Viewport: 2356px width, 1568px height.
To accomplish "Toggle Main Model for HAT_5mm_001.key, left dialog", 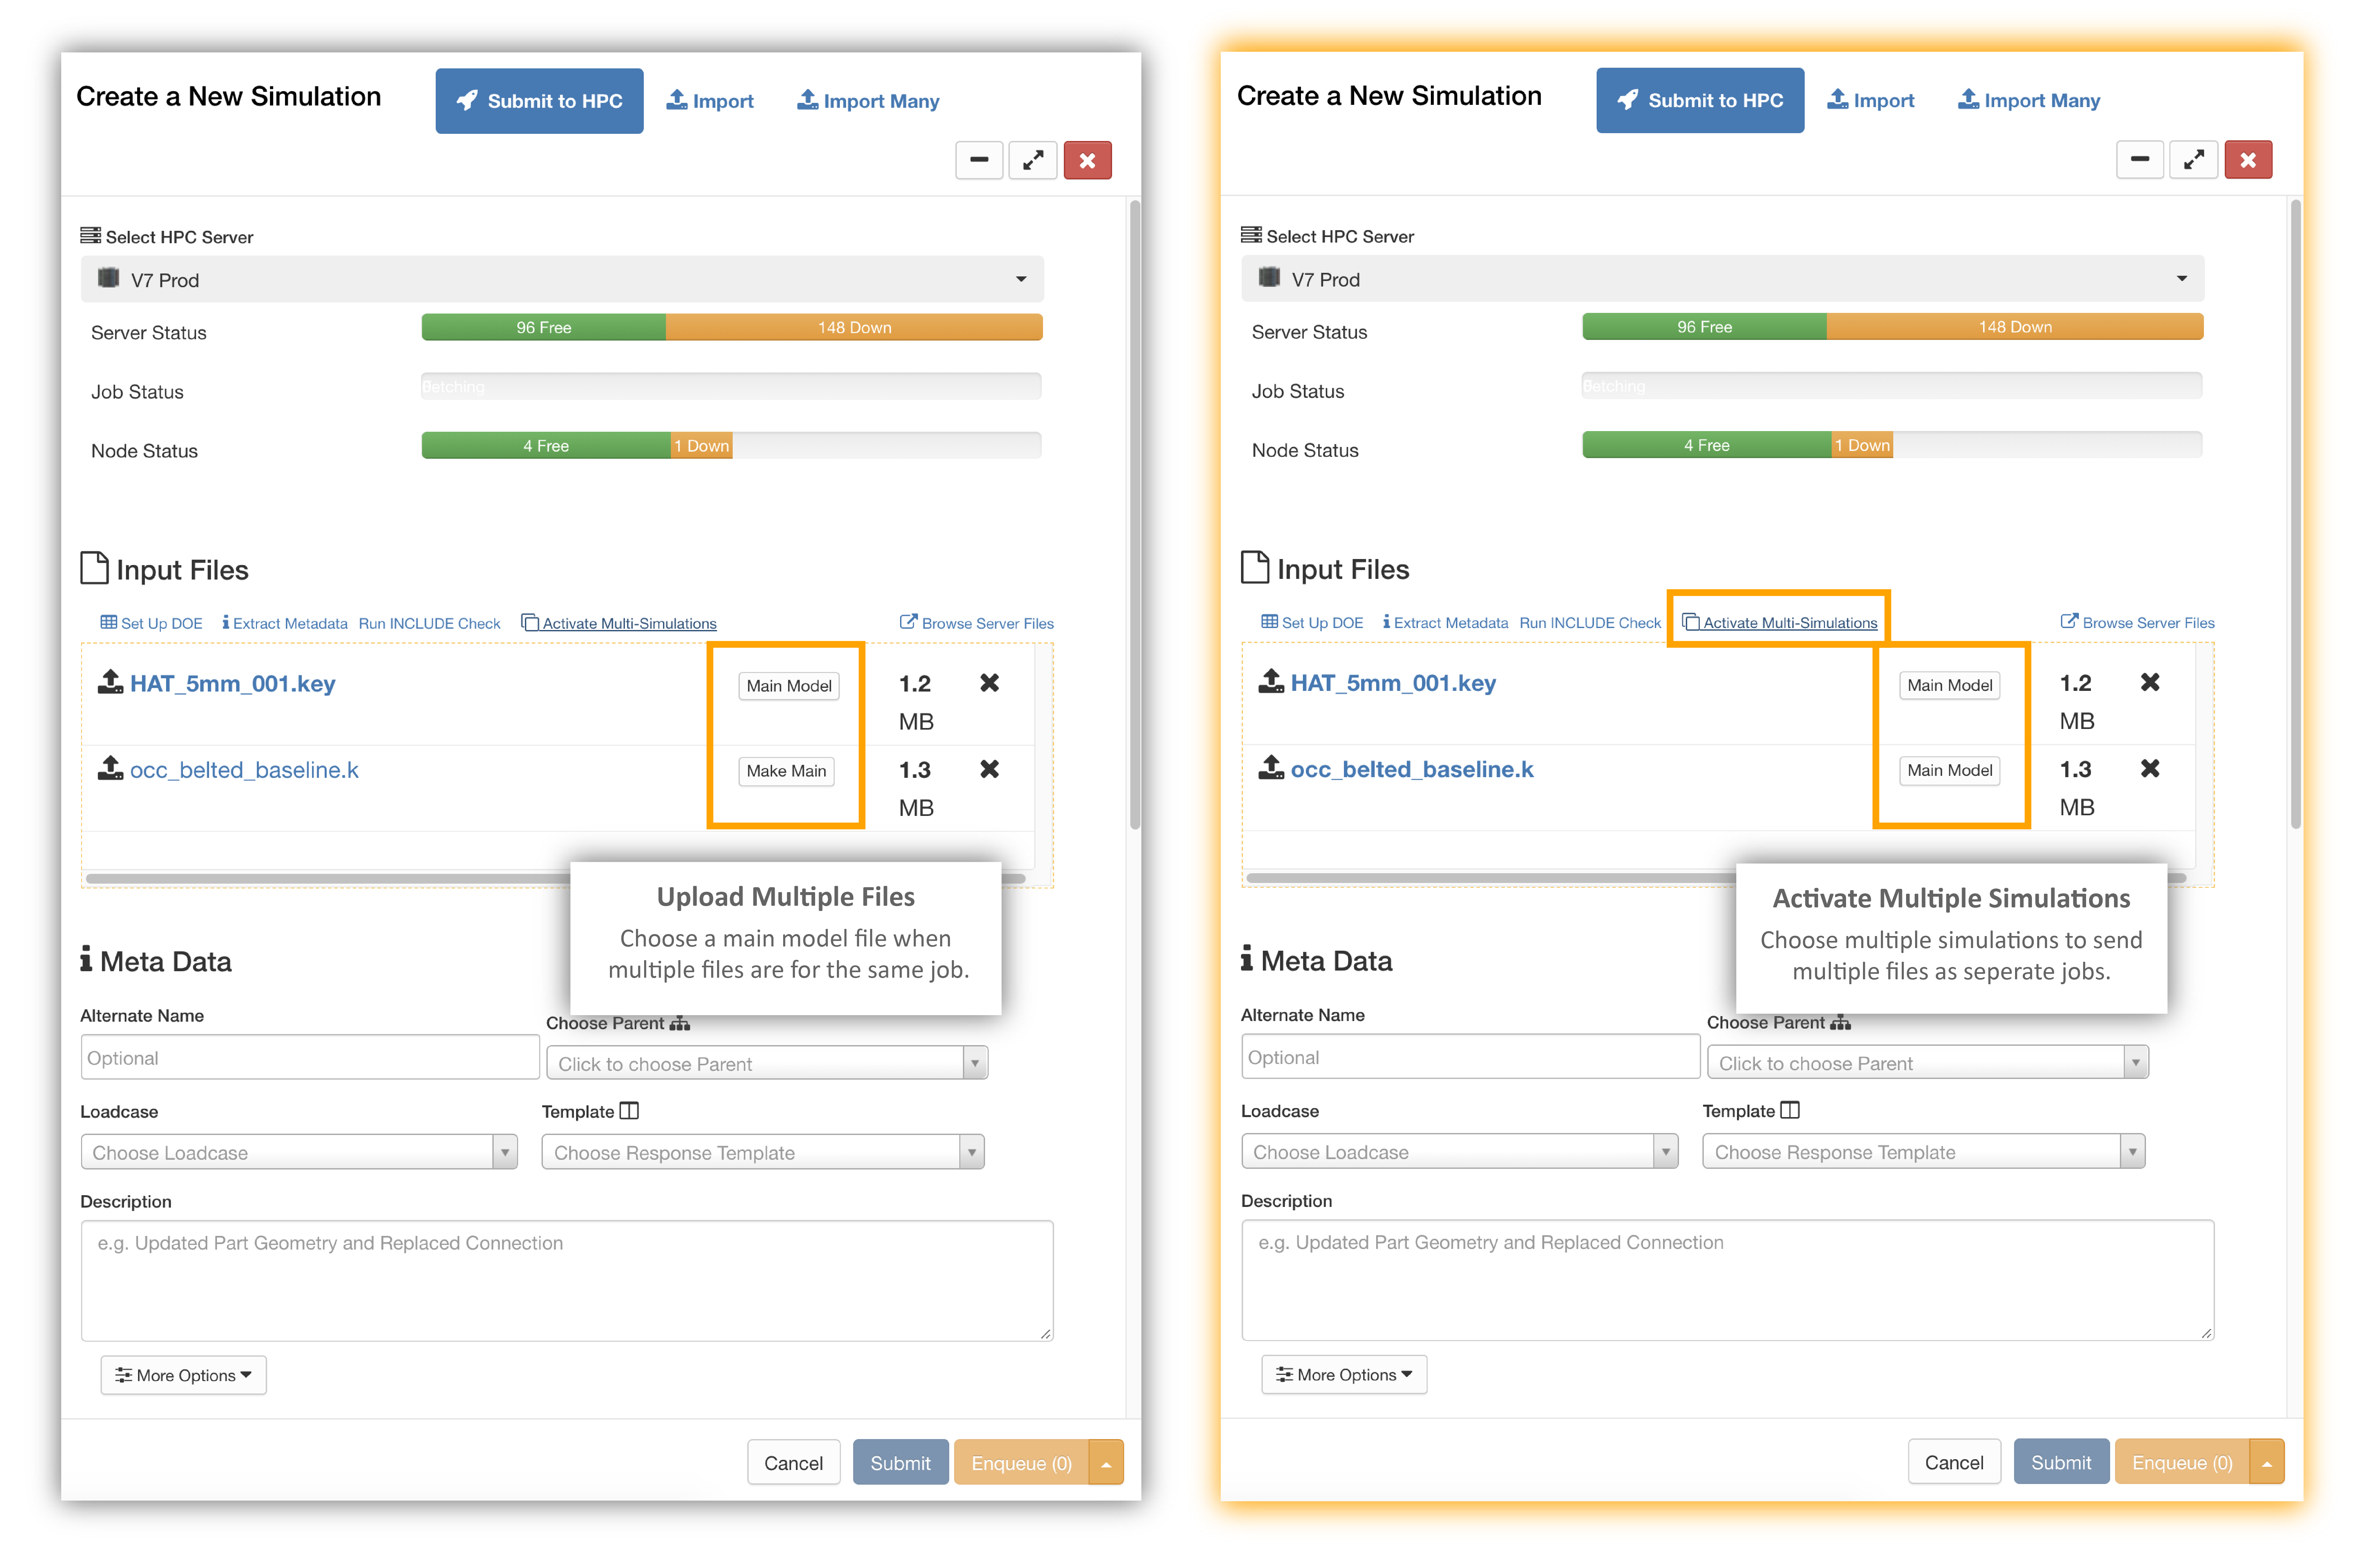I will coord(789,686).
